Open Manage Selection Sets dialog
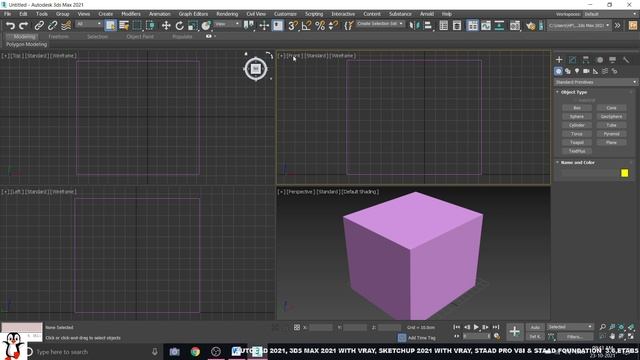This screenshot has height=360, width=640. pyautogui.click(x=348, y=25)
